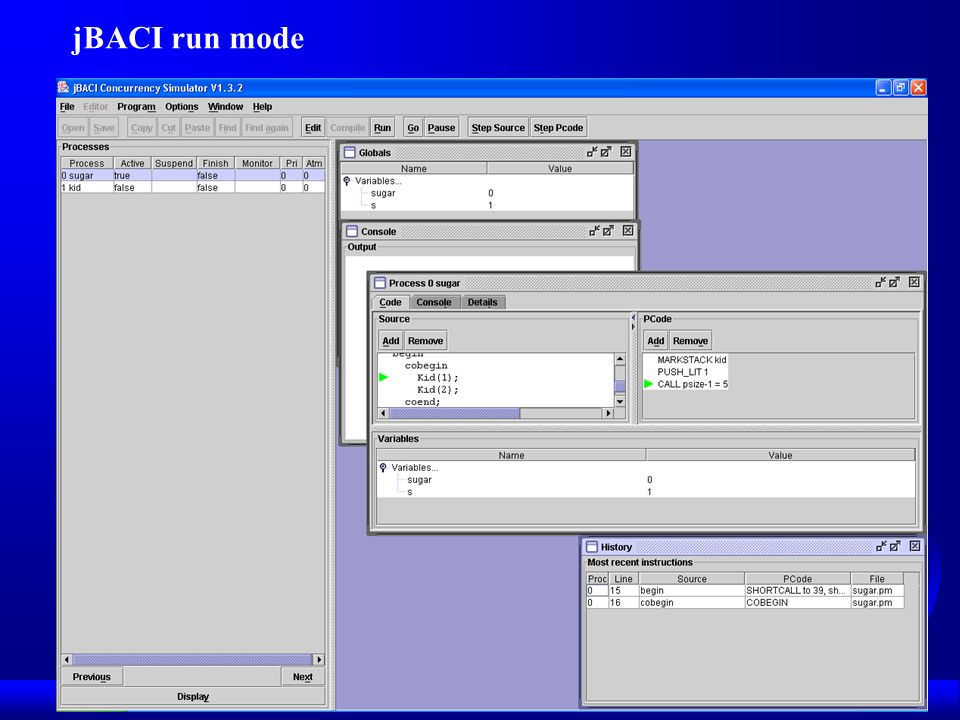The width and height of the screenshot is (960, 720).
Task: Click the Source pane scroll left arrow
Action: 383,413
